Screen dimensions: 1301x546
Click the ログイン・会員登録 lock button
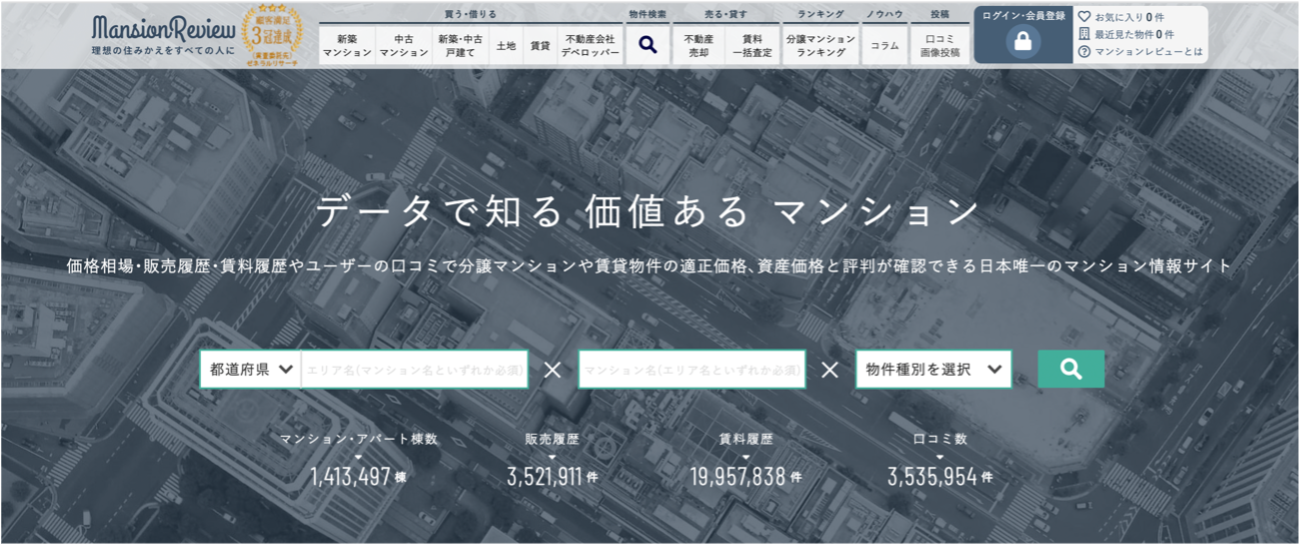1023,35
